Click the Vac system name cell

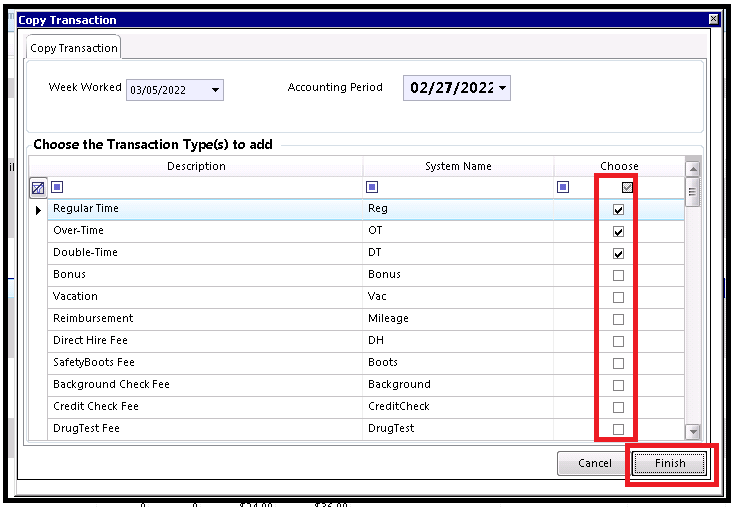(458, 297)
